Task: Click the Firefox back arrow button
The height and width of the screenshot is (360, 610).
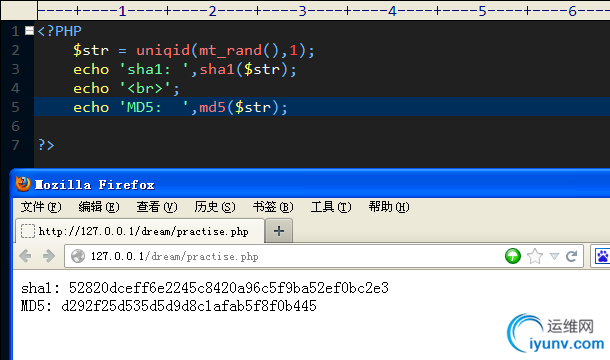Action: point(25,256)
